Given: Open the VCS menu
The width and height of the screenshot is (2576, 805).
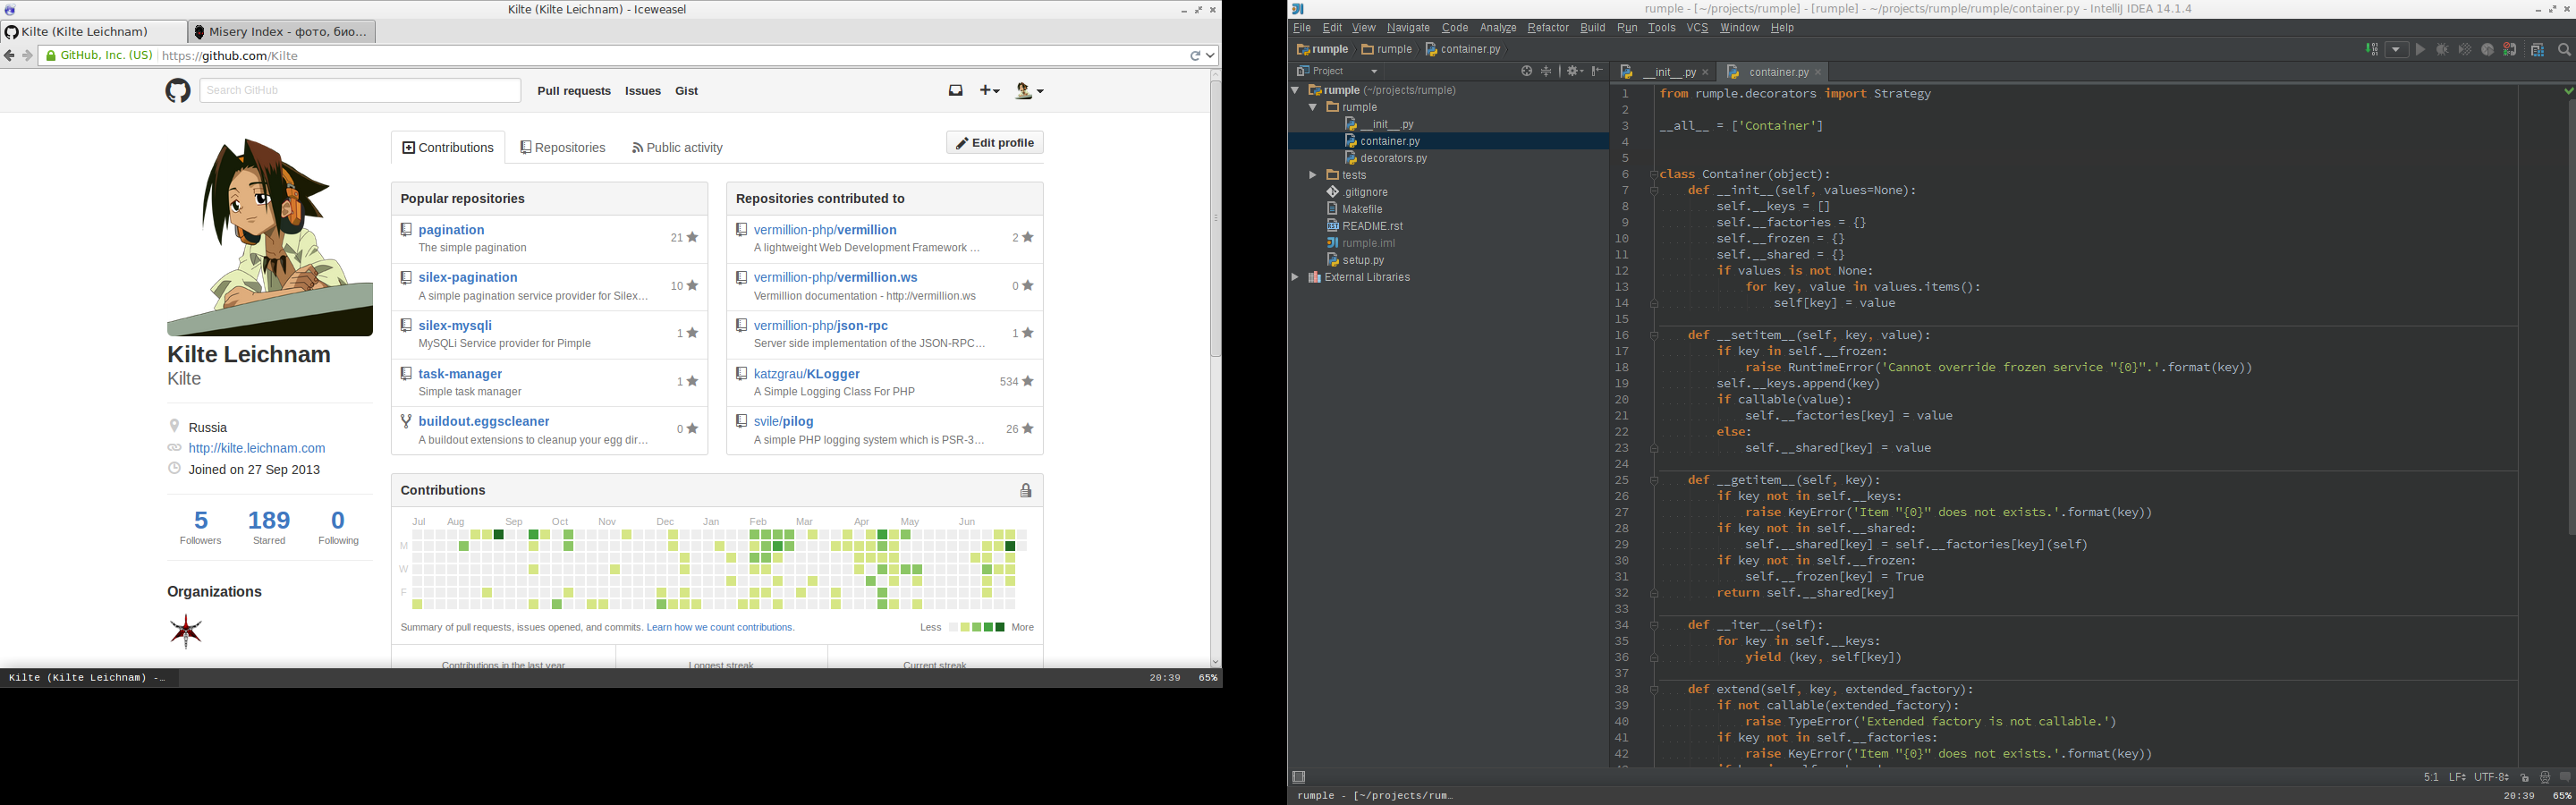Looking at the screenshot, I should (x=1697, y=28).
